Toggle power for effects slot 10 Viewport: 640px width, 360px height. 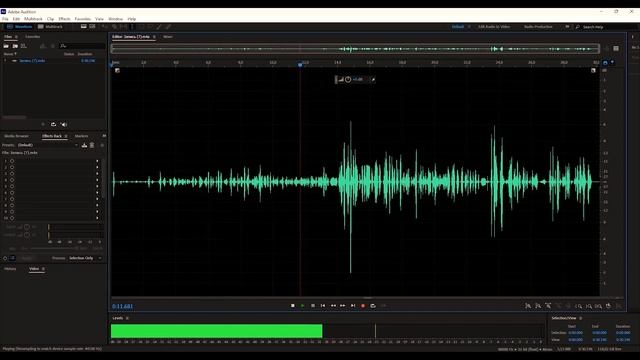point(12,218)
